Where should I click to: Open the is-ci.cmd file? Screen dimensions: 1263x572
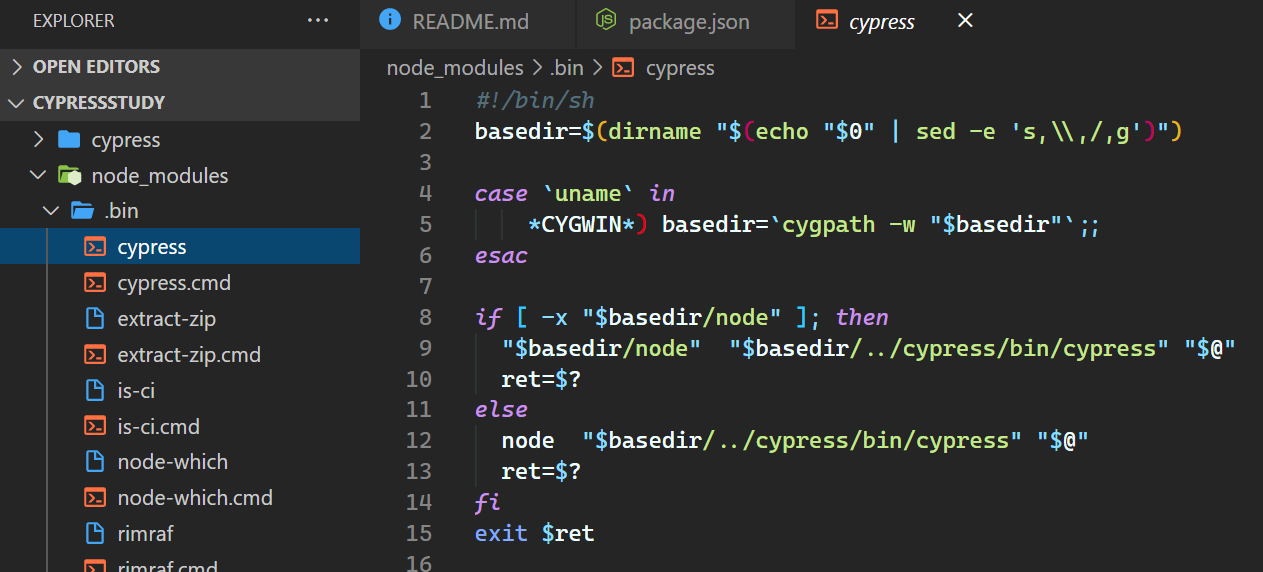click(180, 427)
